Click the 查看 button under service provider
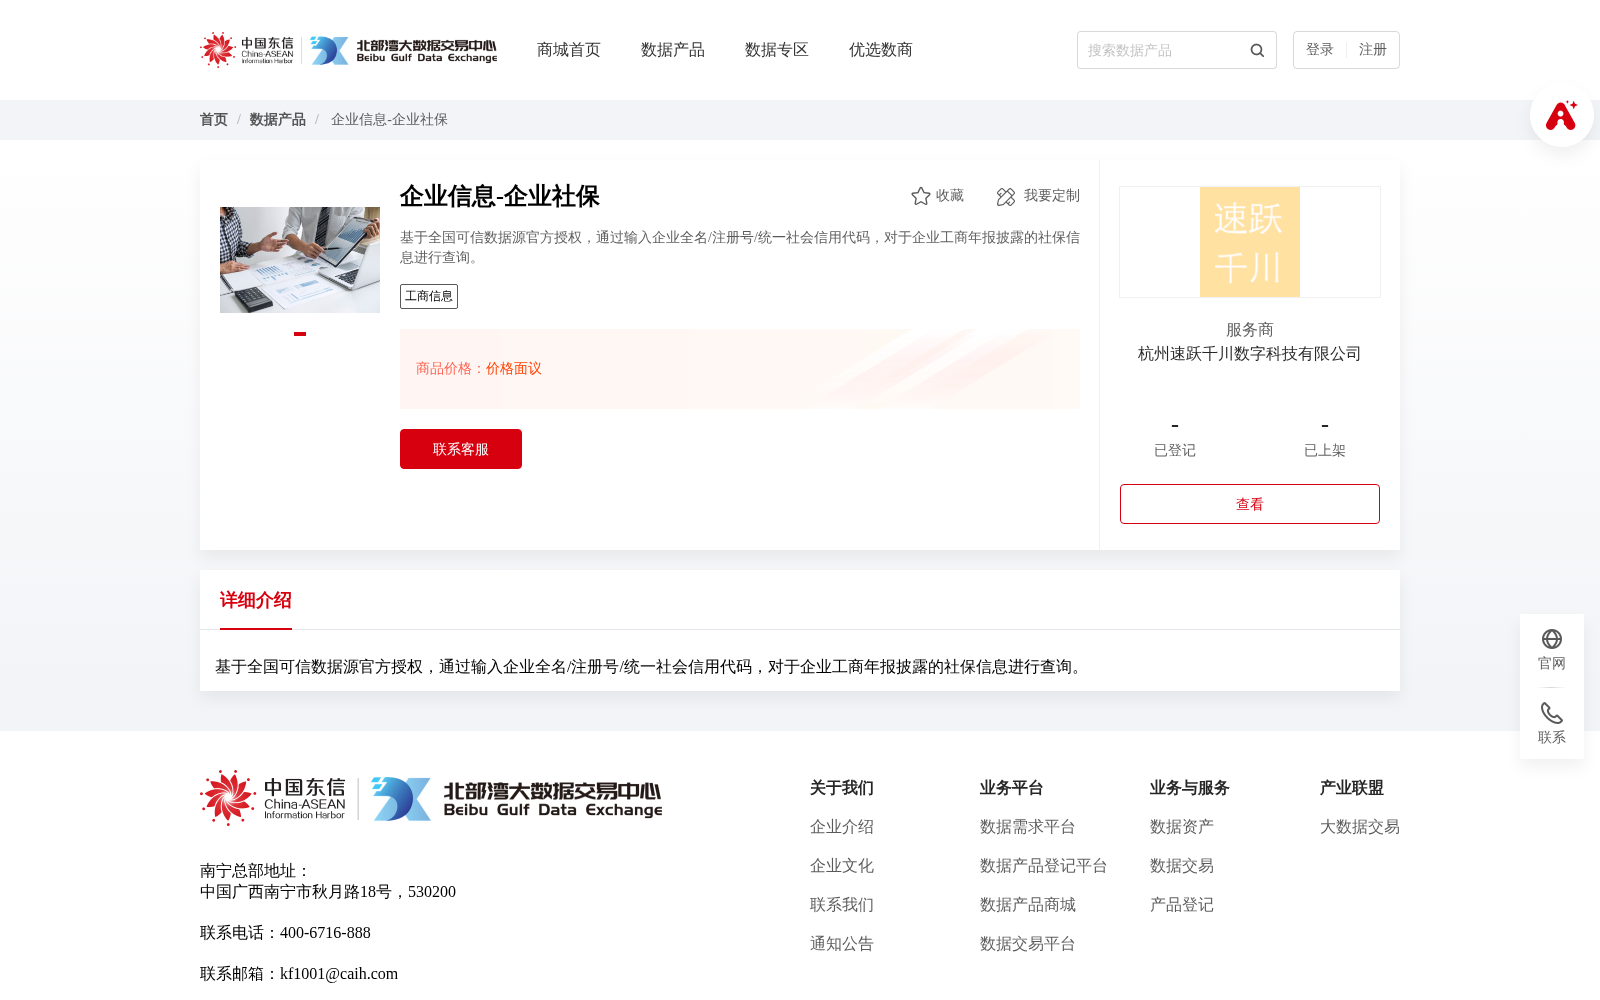This screenshot has height=1000, width=1600. click(1250, 504)
